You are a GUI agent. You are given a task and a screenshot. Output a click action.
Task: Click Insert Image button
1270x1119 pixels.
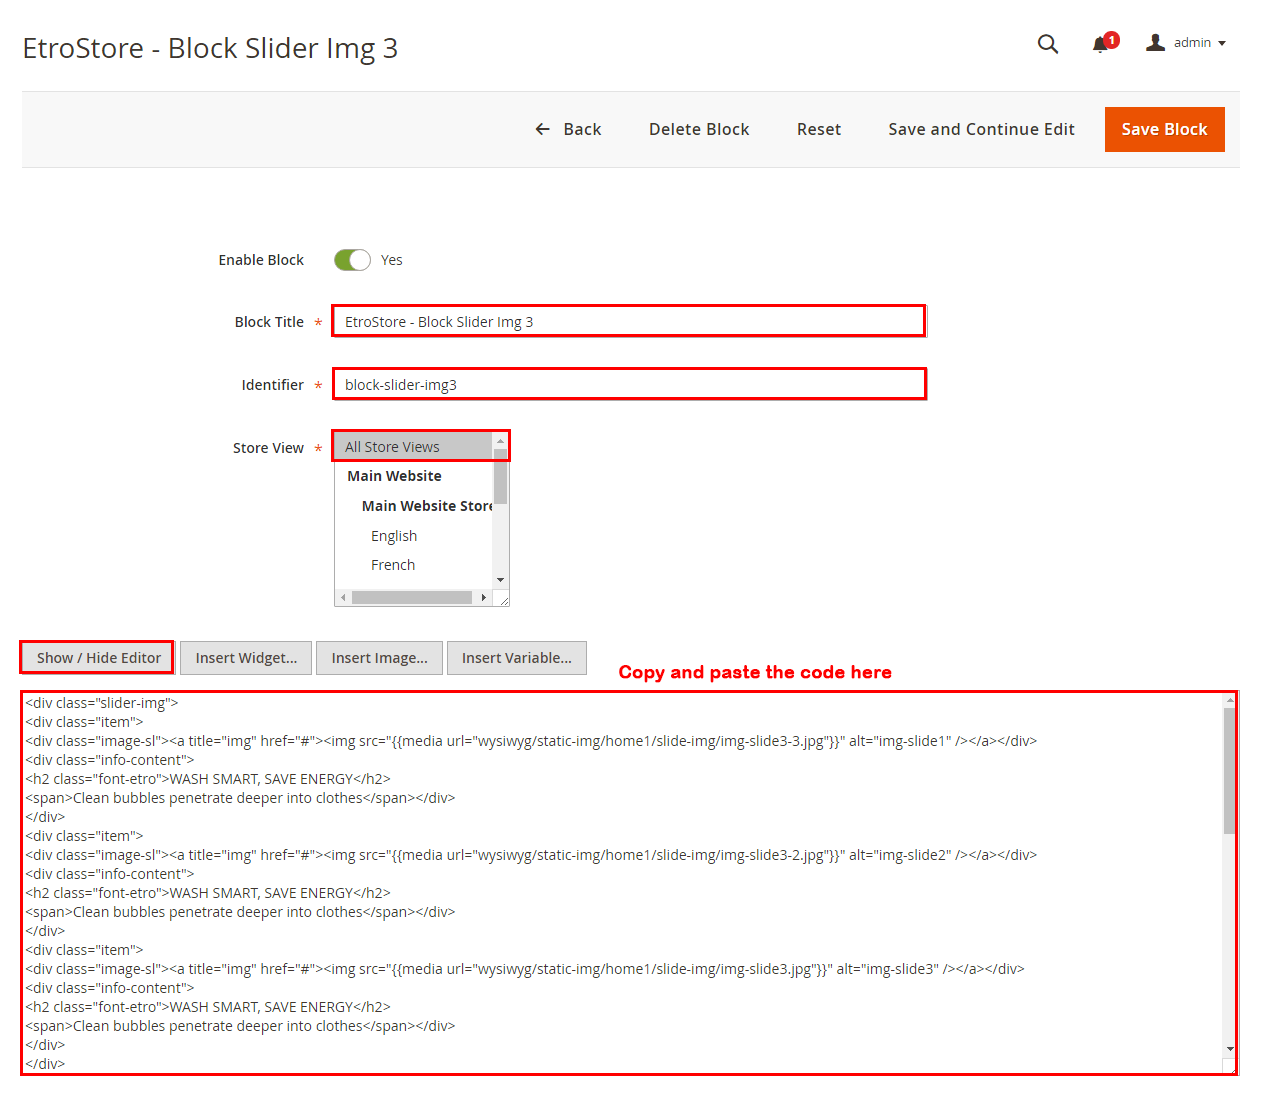coord(379,658)
